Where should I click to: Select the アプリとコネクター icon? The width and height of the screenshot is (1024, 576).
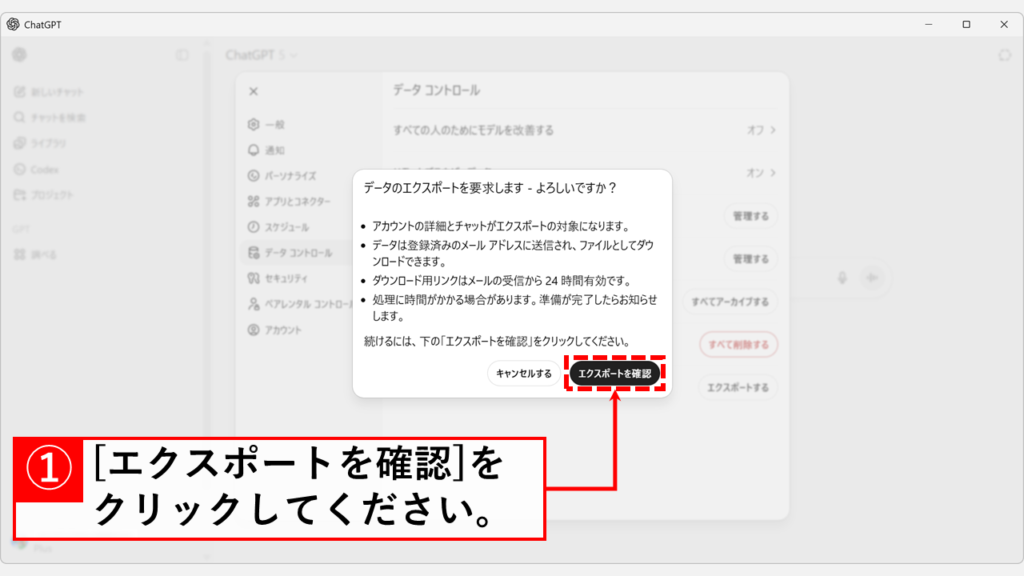click(x=253, y=201)
